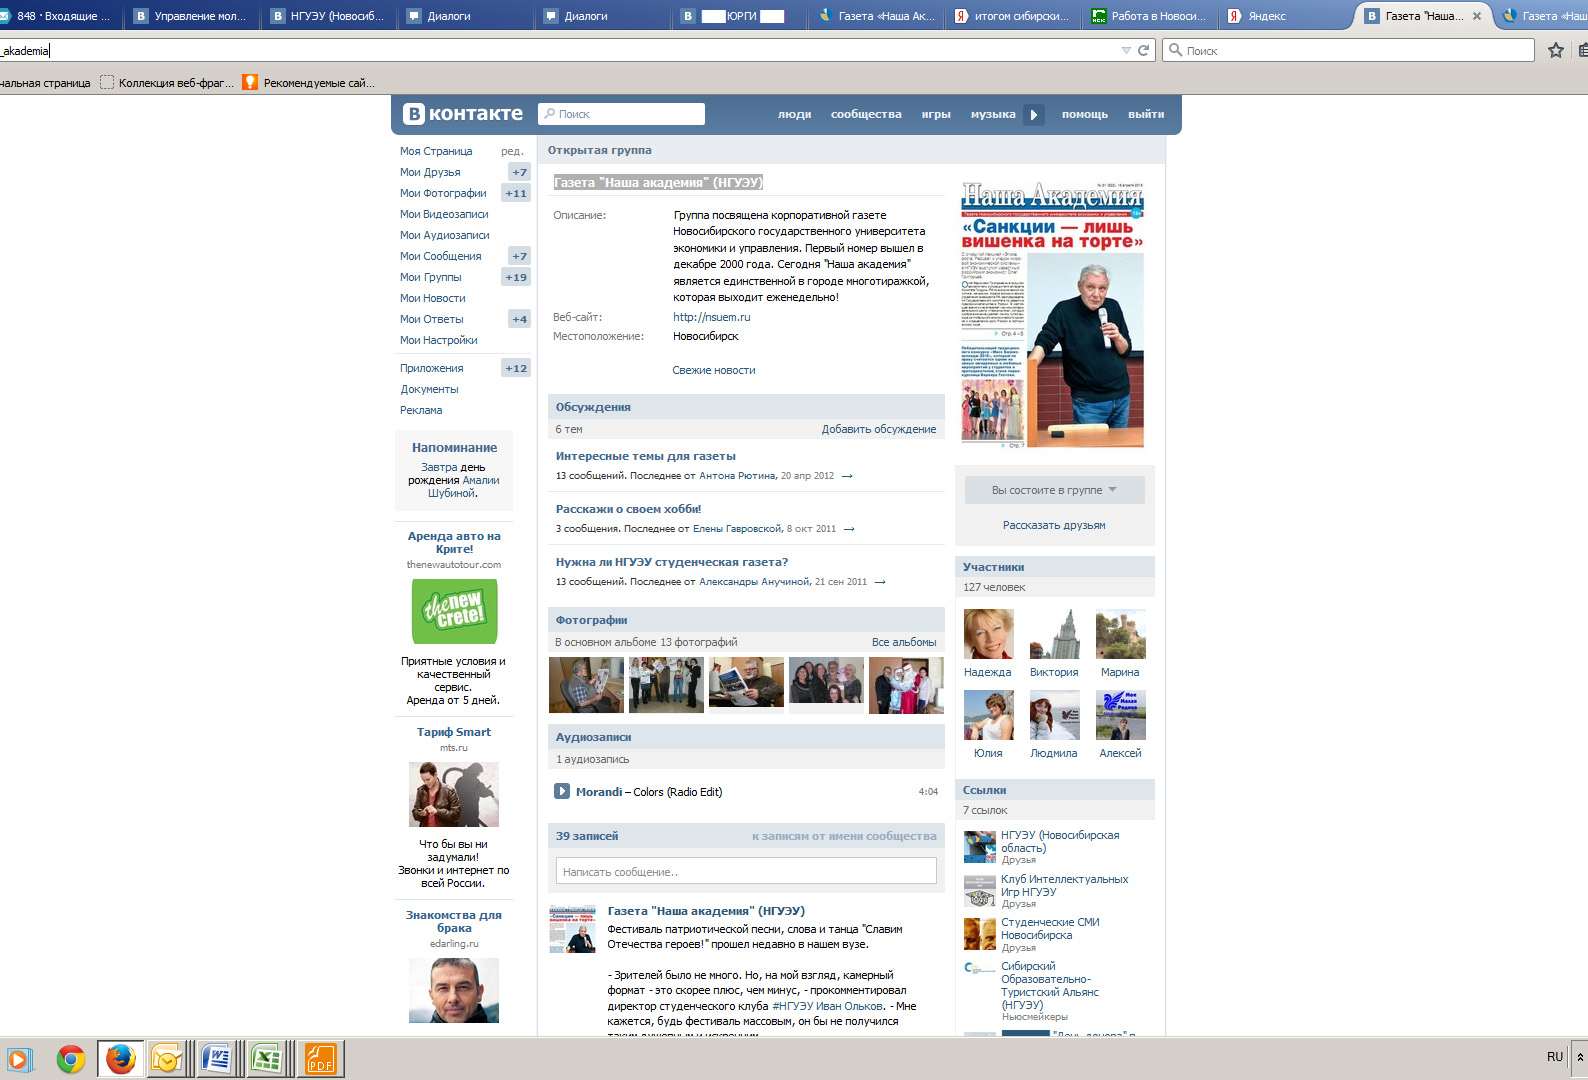This screenshot has width=1588, height=1080.
Task: Click the bookmark star icon in the browser toolbar
Action: coord(1556,51)
